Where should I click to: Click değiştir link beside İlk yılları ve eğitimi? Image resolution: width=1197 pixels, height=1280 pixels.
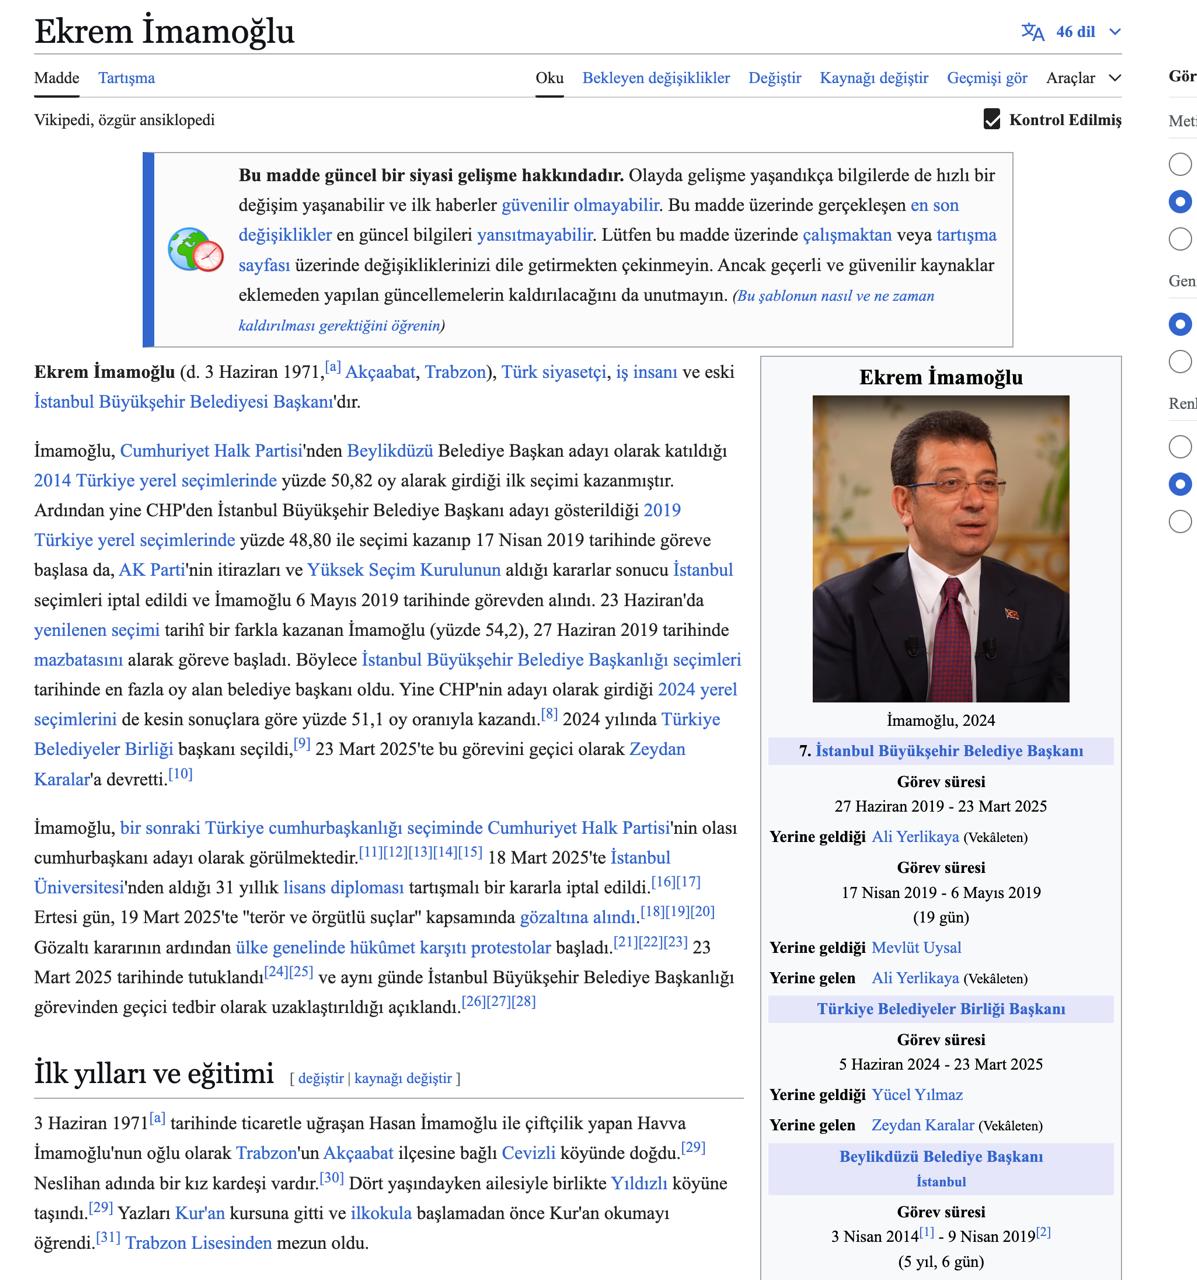(320, 1078)
